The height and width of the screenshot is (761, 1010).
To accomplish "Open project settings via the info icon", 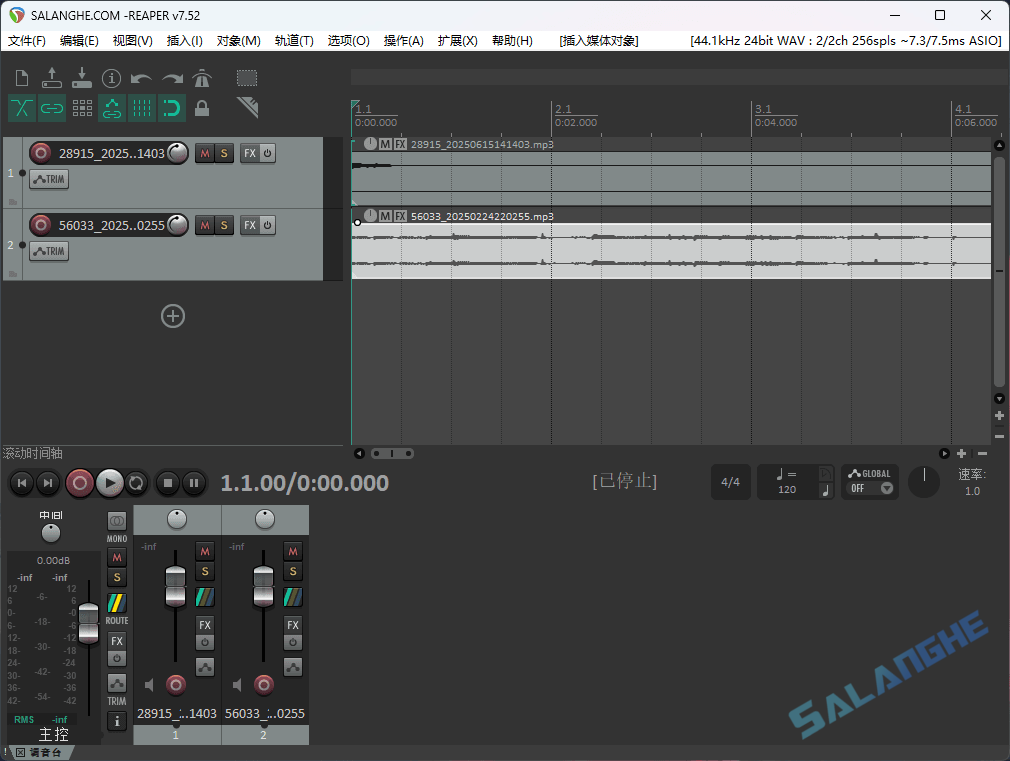I will pyautogui.click(x=111, y=78).
